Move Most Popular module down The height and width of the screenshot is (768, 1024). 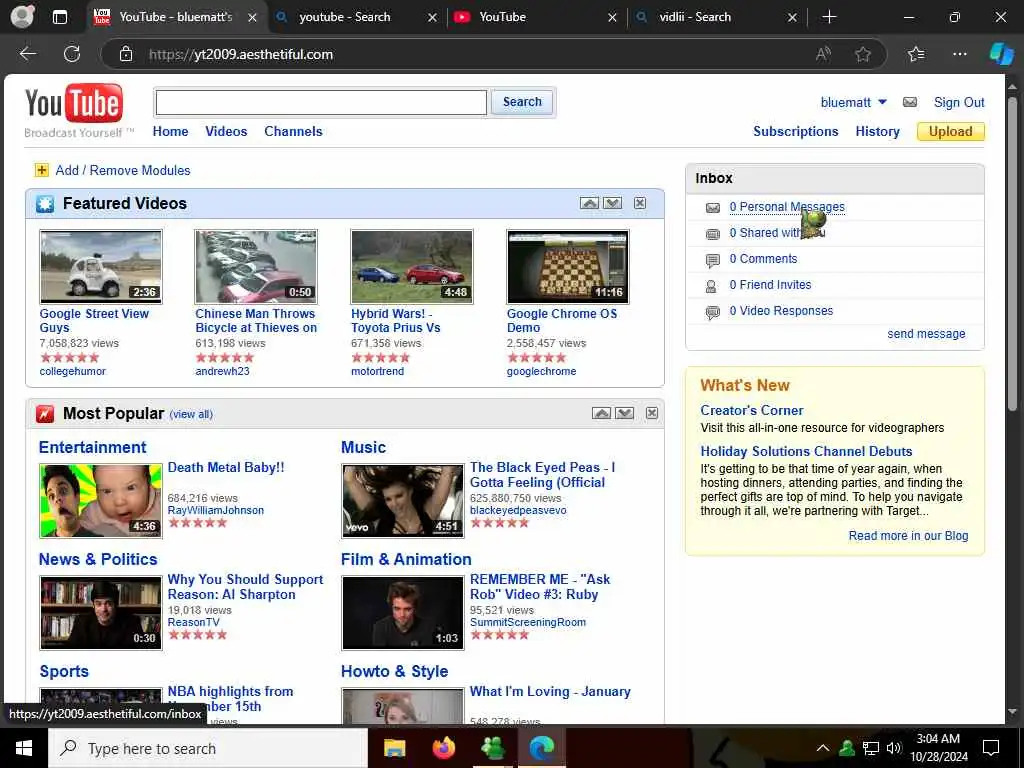[x=625, y=413]
